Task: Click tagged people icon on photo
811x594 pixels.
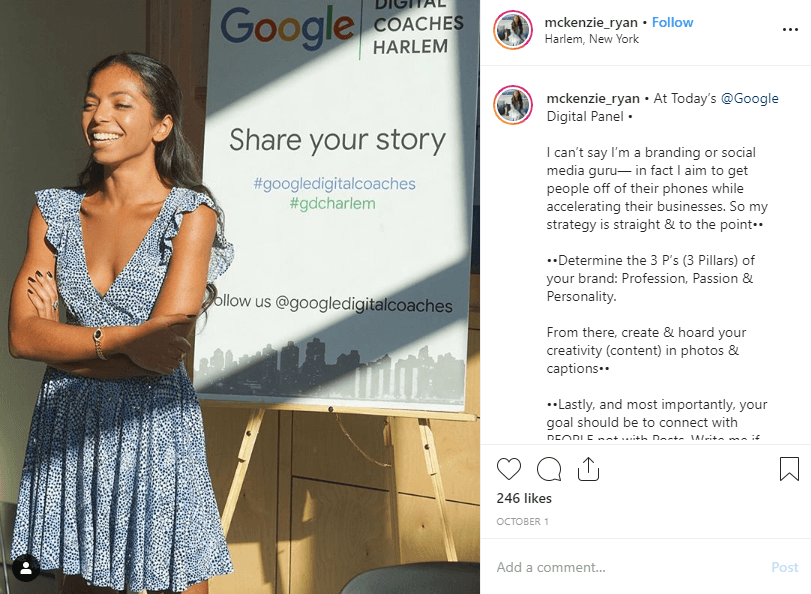Action: [26, 568]
